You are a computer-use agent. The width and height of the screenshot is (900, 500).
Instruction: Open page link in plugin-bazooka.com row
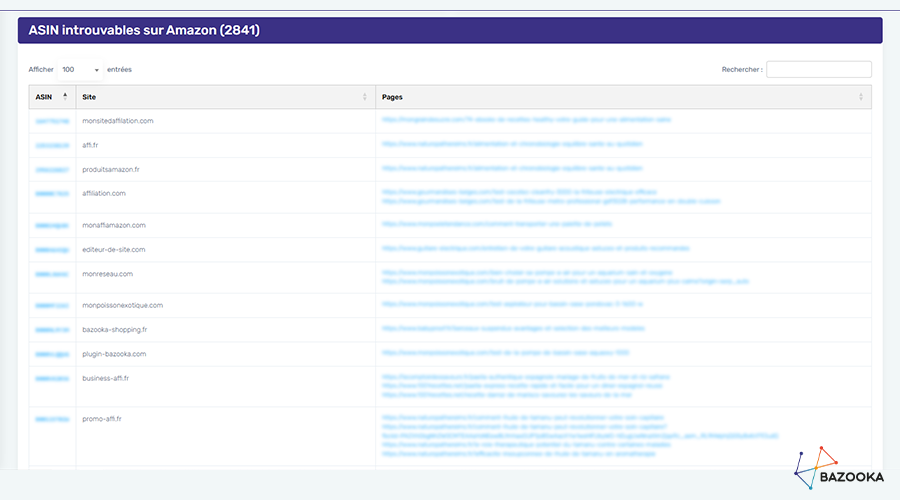[x=506, y=352]
